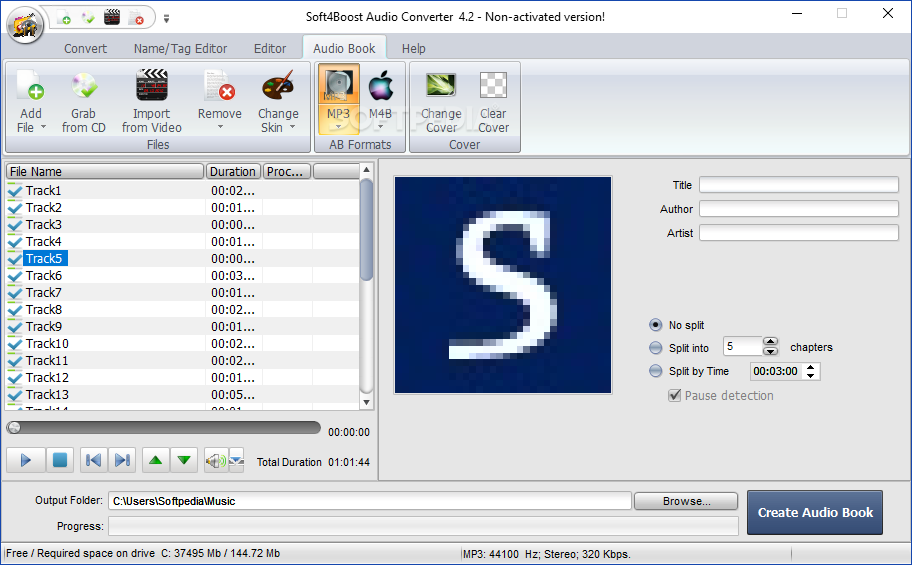Decrease the split time with down arrow

[x=811, y=375]
